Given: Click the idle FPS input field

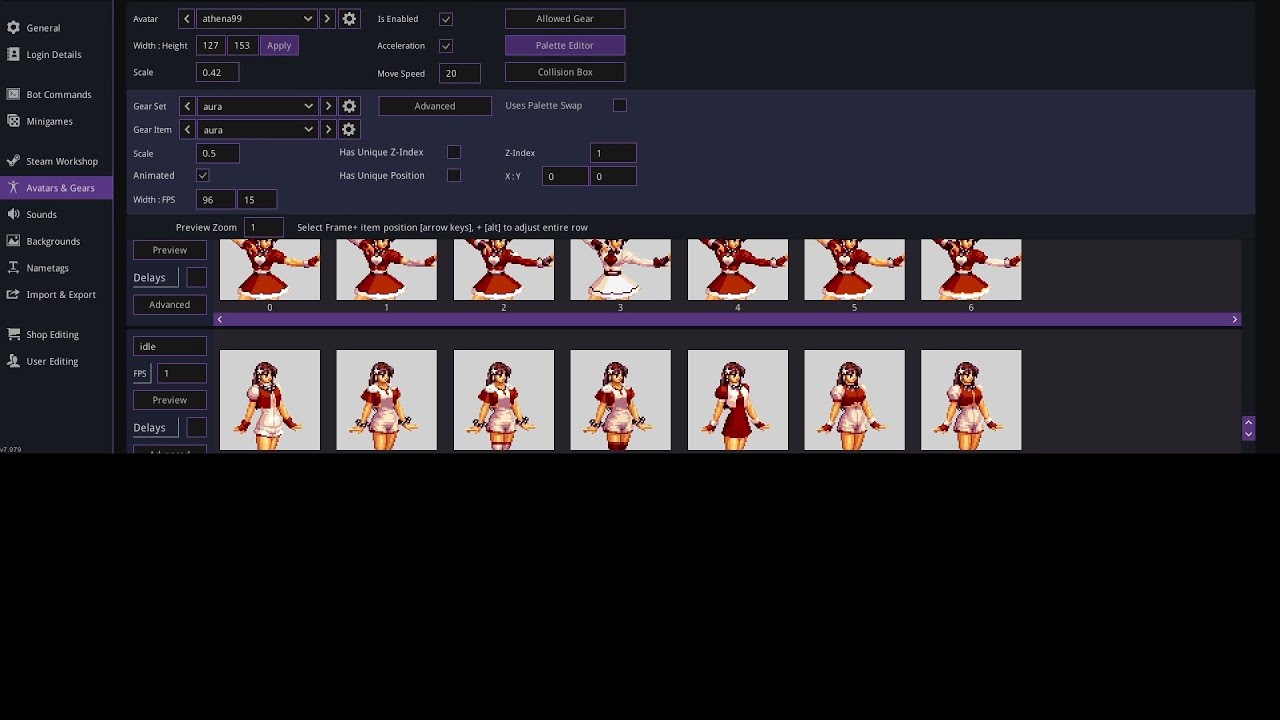Looking at the screenshot, I should click(182, 373).
